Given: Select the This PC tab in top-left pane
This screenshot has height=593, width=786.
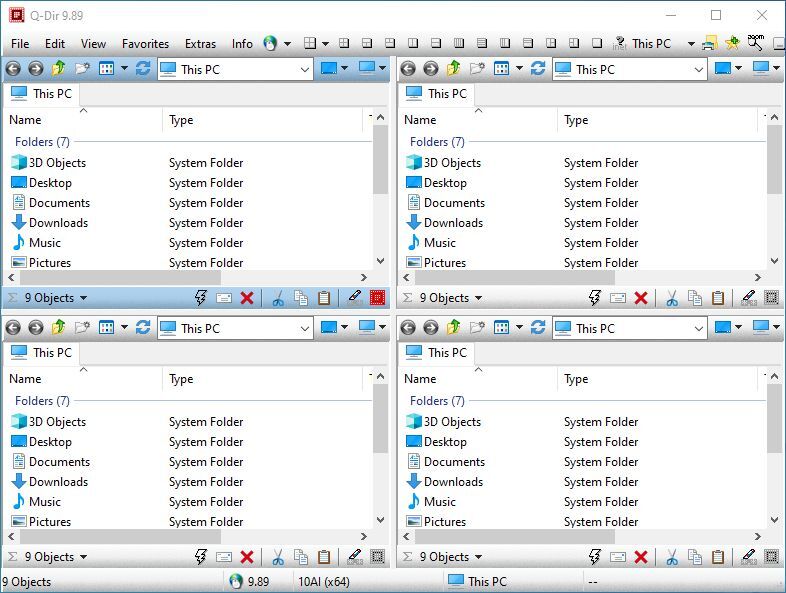Looking at the screenshot, I should [42, 94].
